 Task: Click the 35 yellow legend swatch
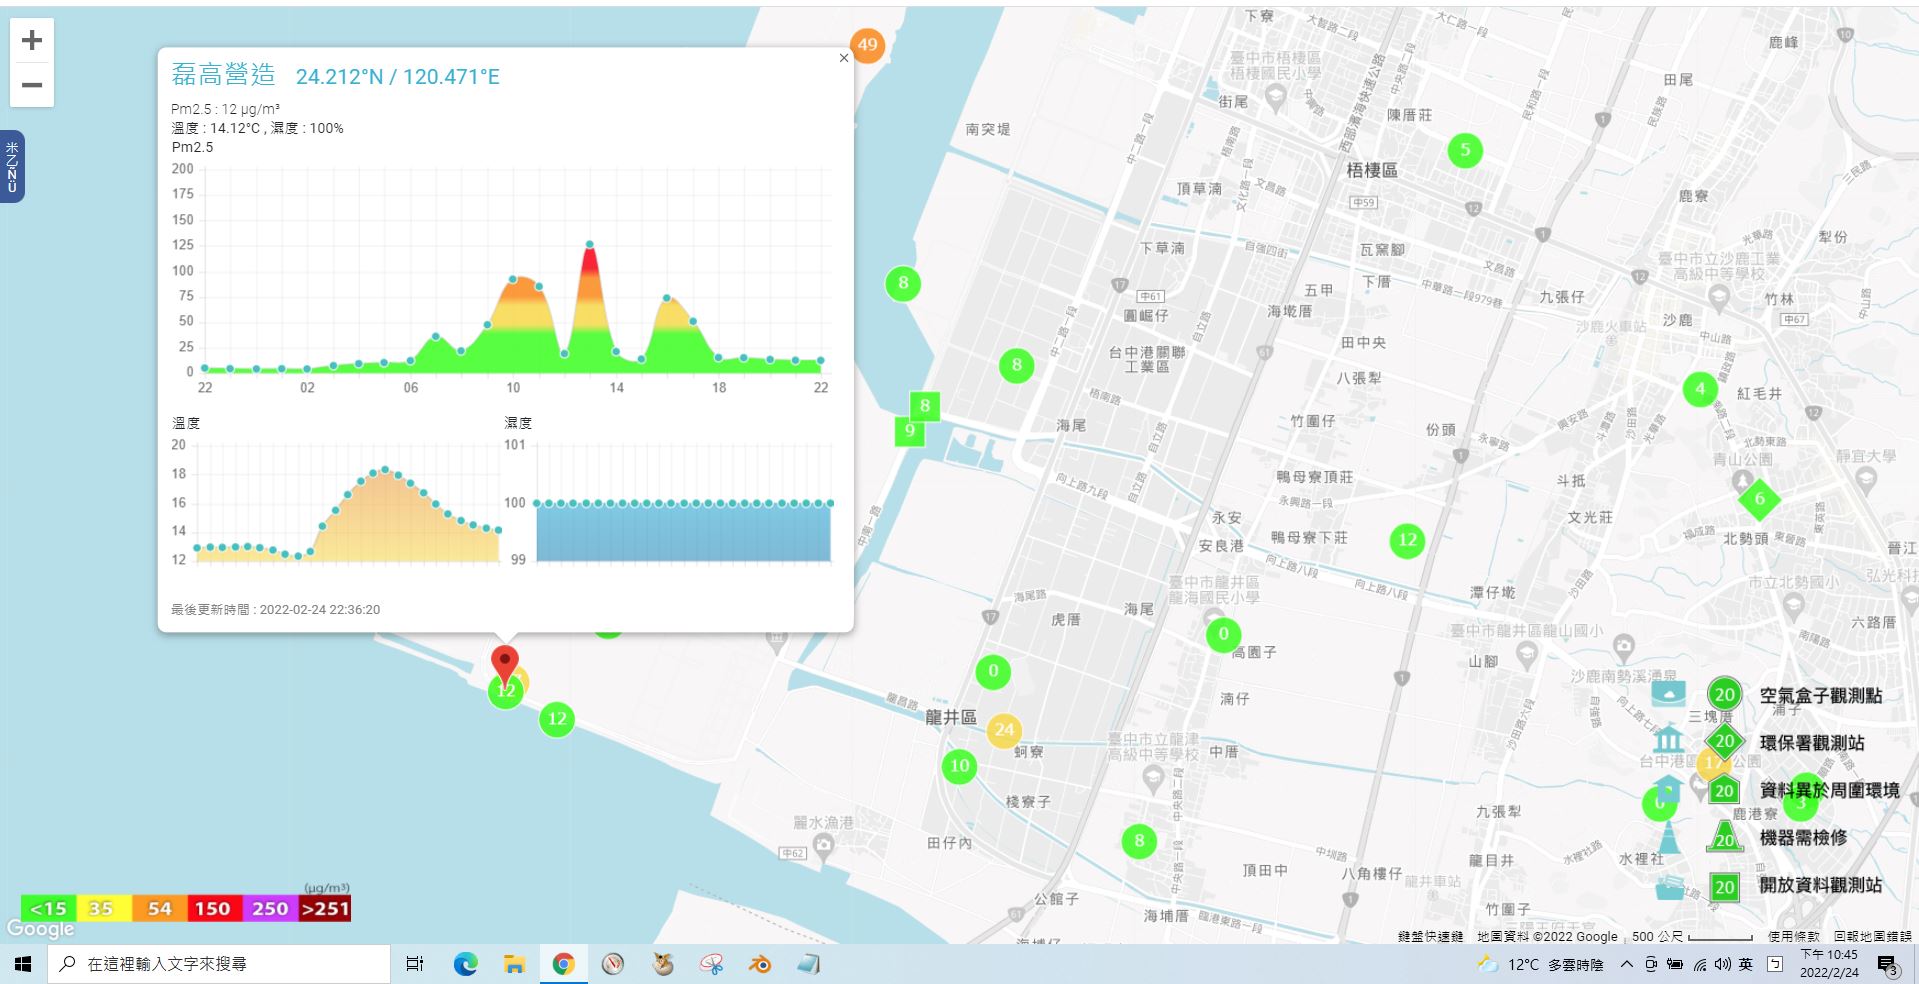click(x=103, y=909)
